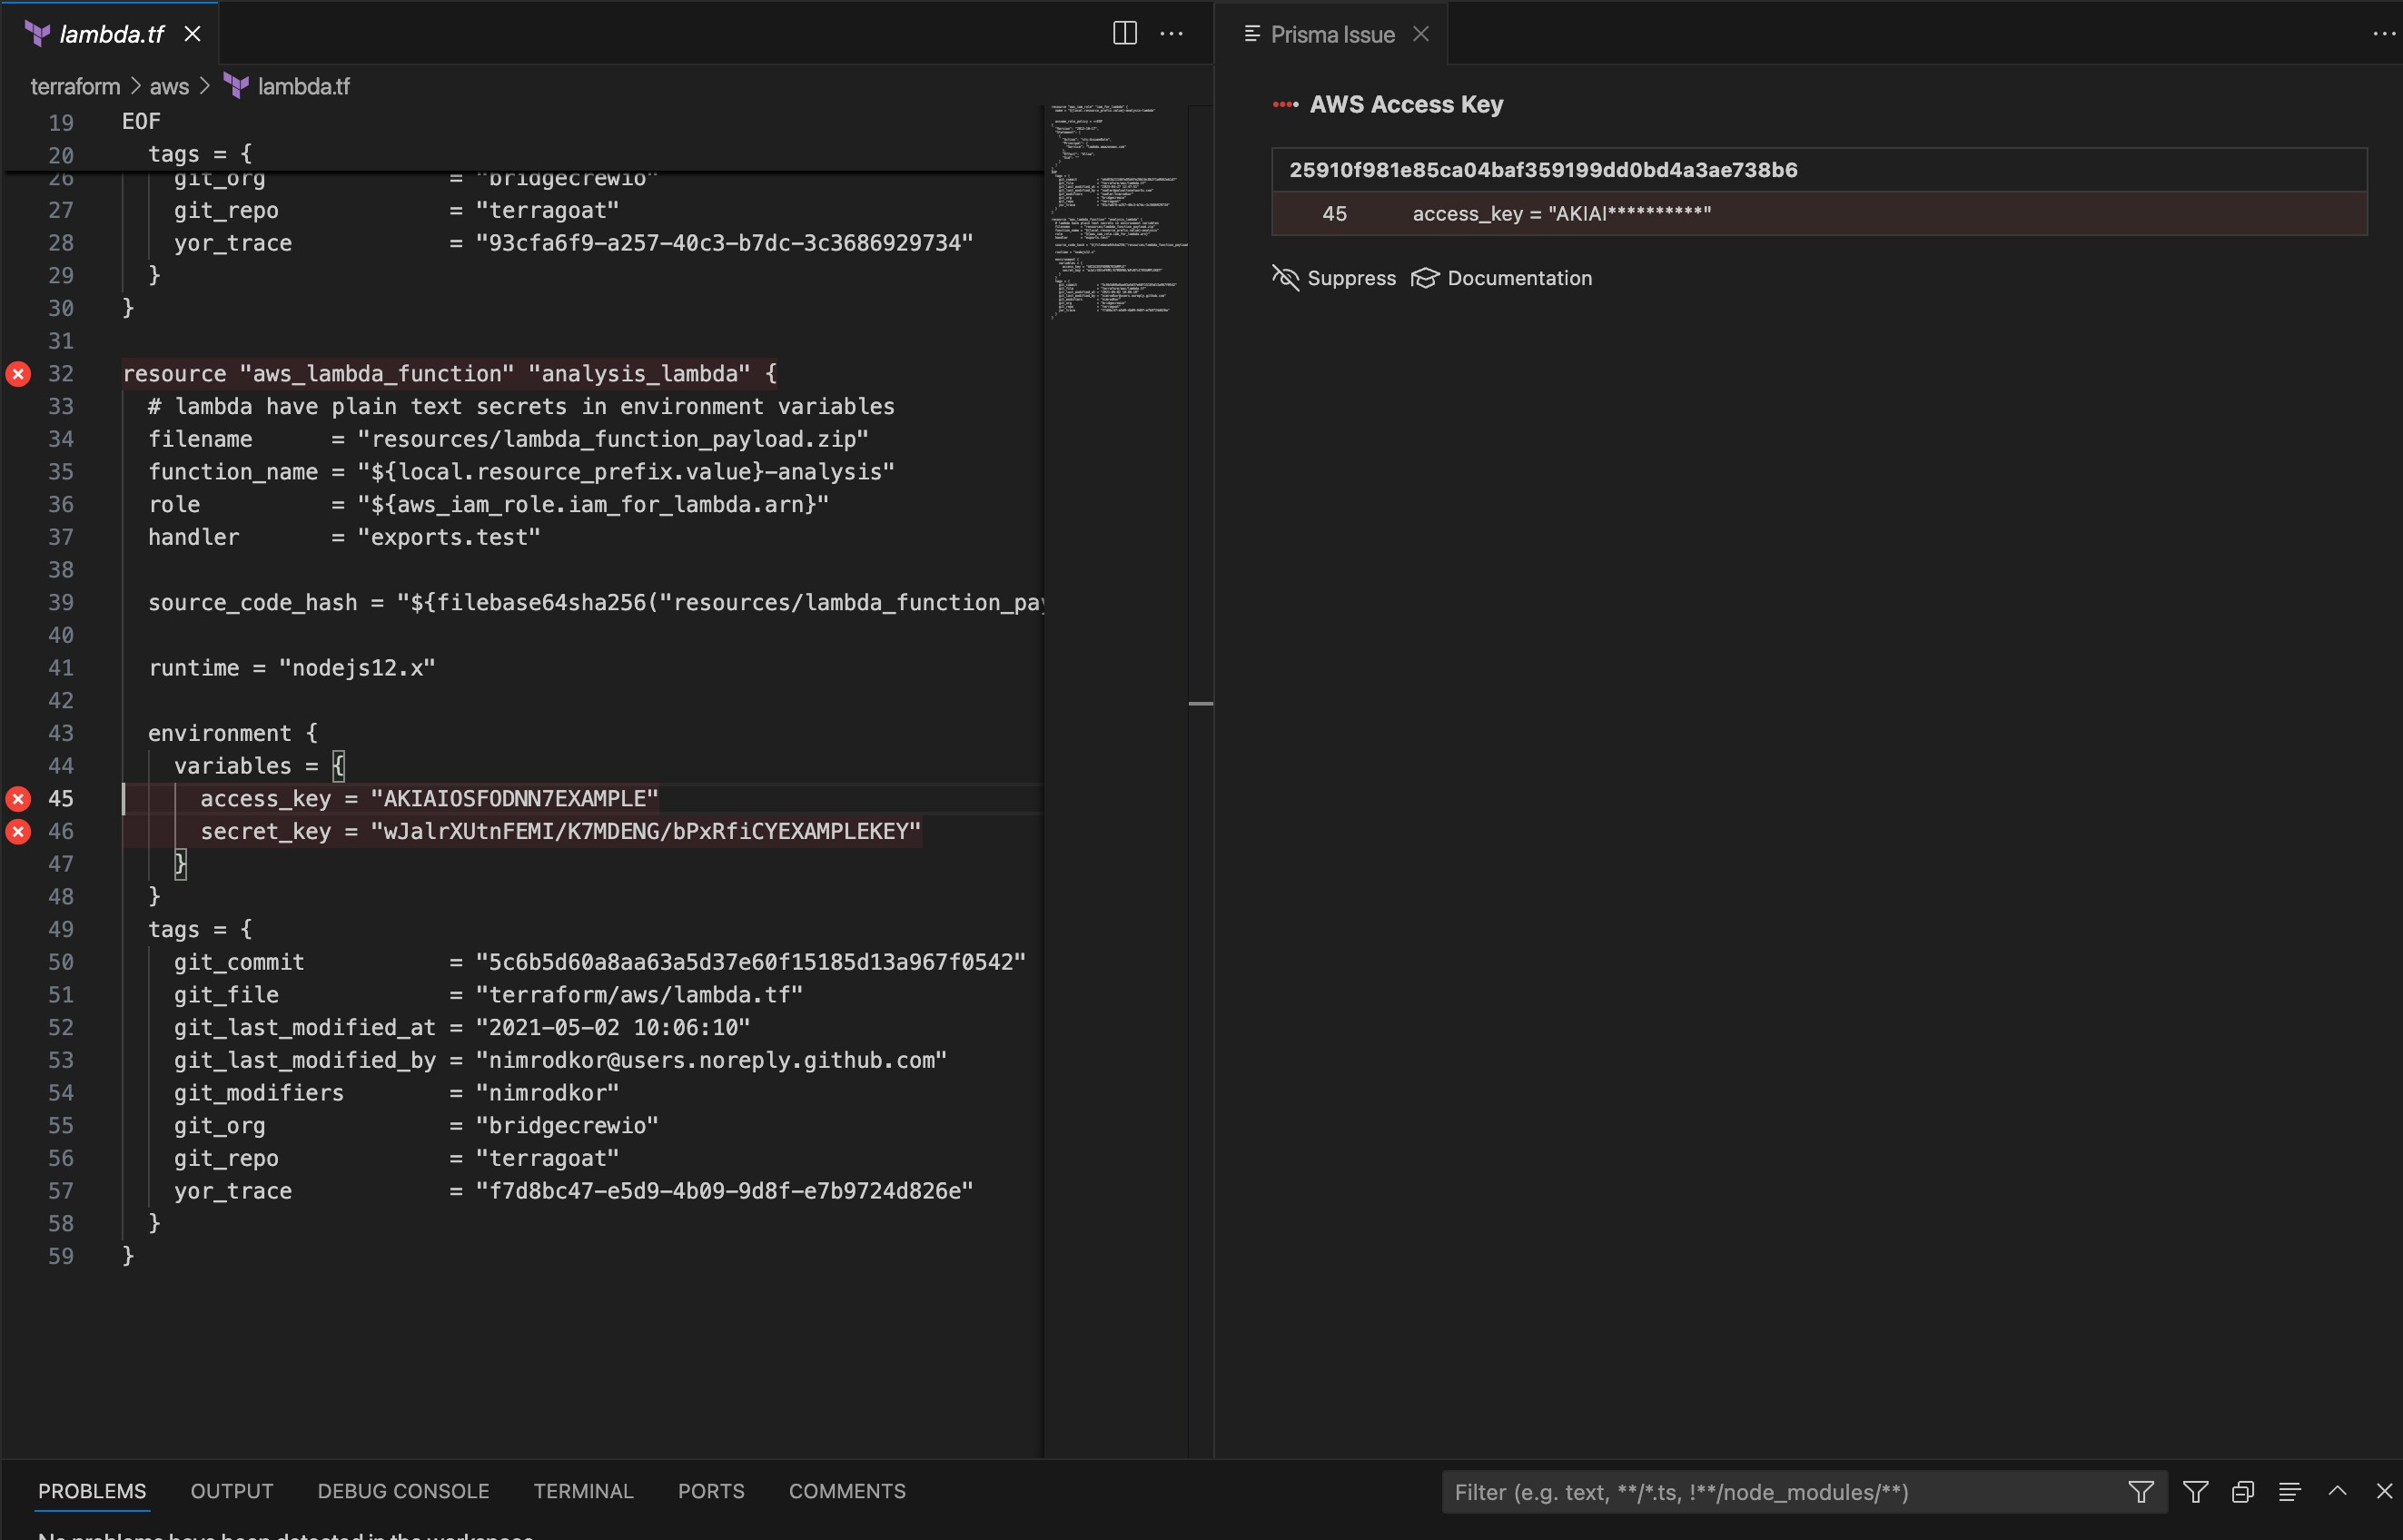Image resolution: width=2403 pixels, height=1540 pixels.
Task: Open editor More Actions ellipsis beside split icon
Action: [1171, 33]
